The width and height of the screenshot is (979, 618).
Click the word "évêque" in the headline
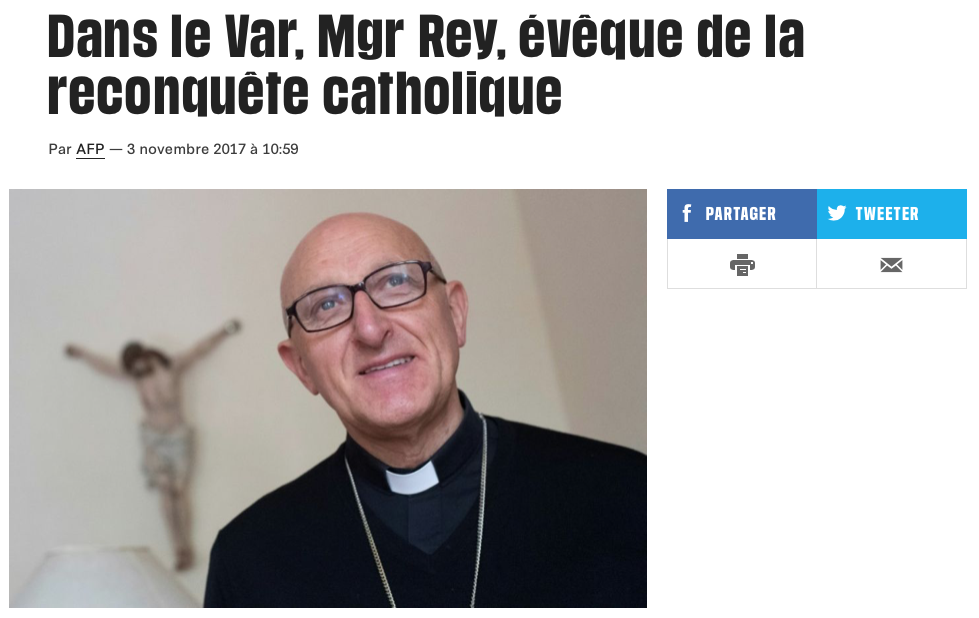click(601, 37)
